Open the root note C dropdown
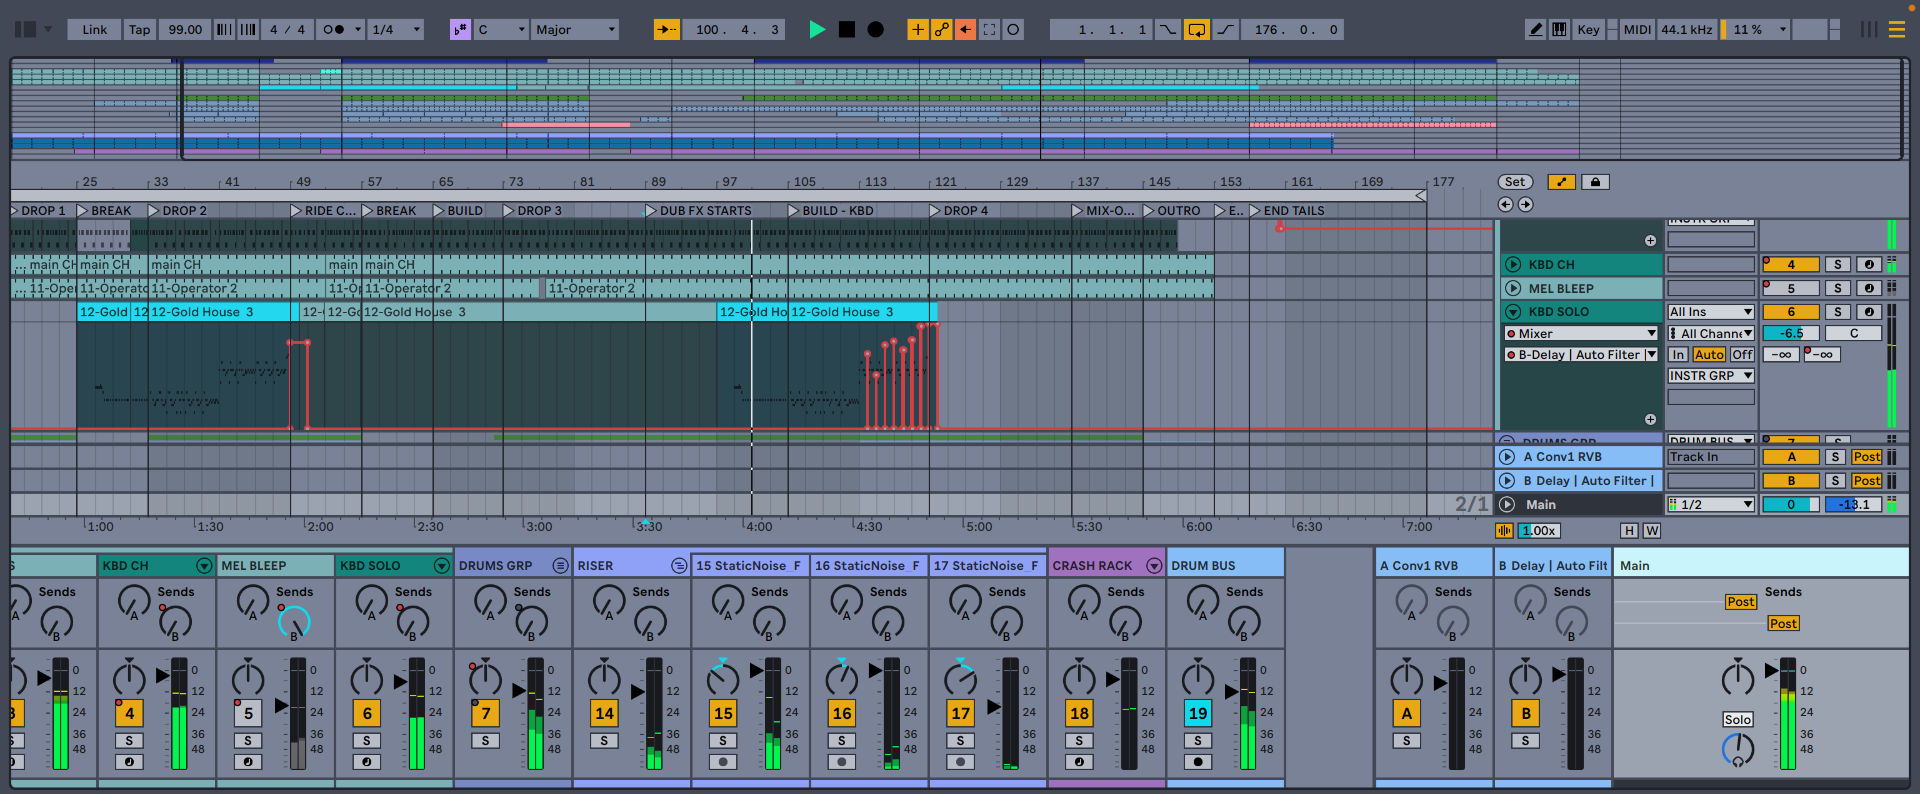 [x=501, y=30]
